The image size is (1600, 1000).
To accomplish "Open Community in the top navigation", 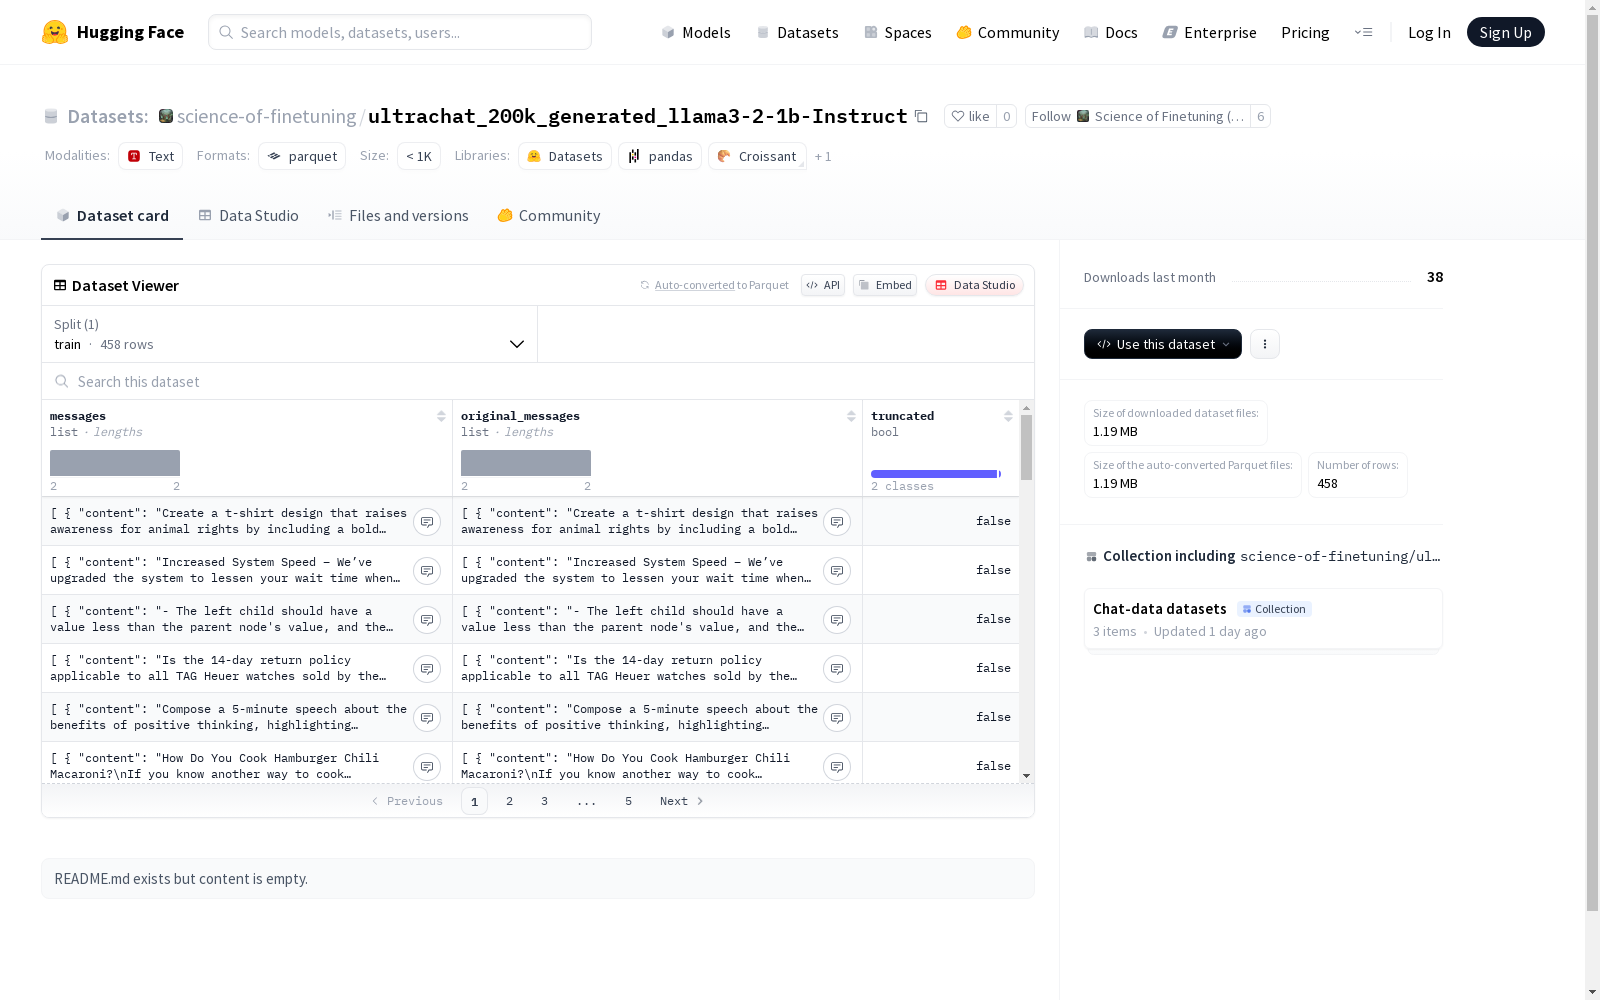I will 1008,32.
